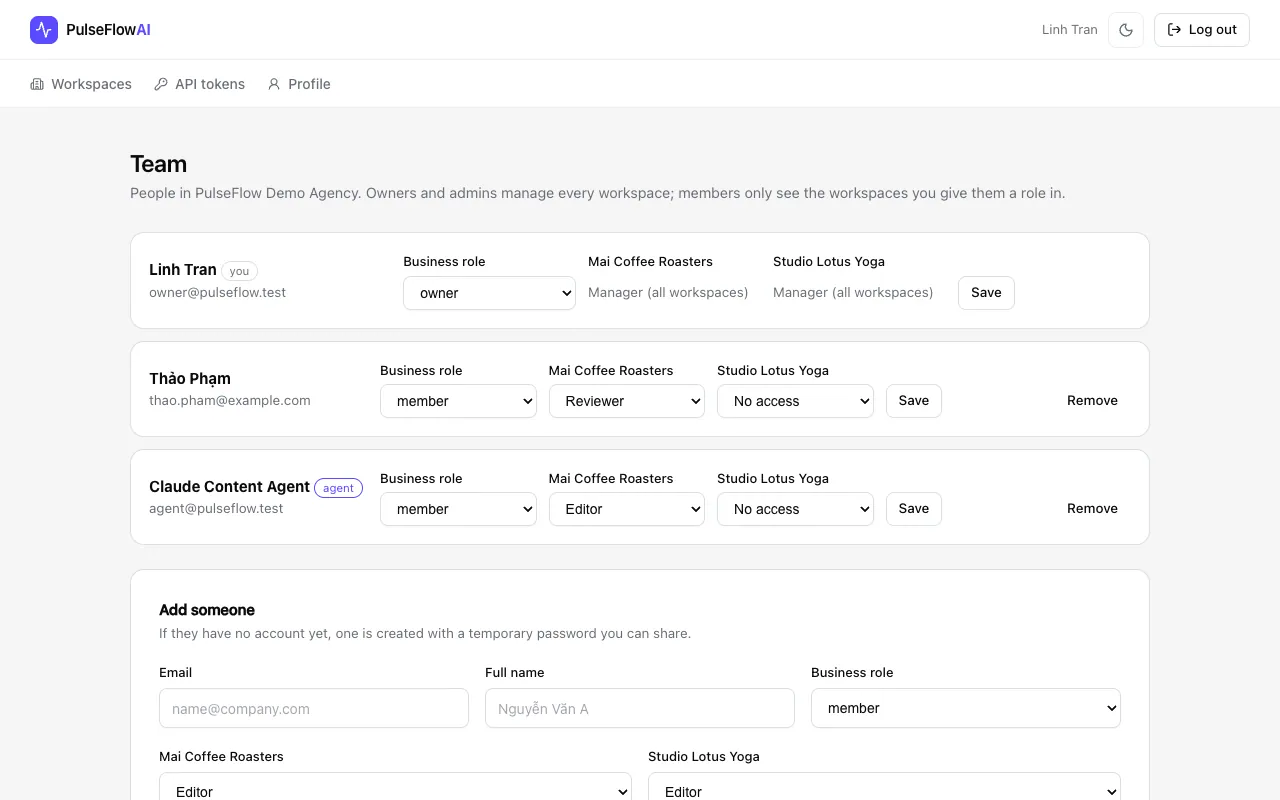
Task: Remove Thảo Phạm from the team
Action: (1092, 401)
